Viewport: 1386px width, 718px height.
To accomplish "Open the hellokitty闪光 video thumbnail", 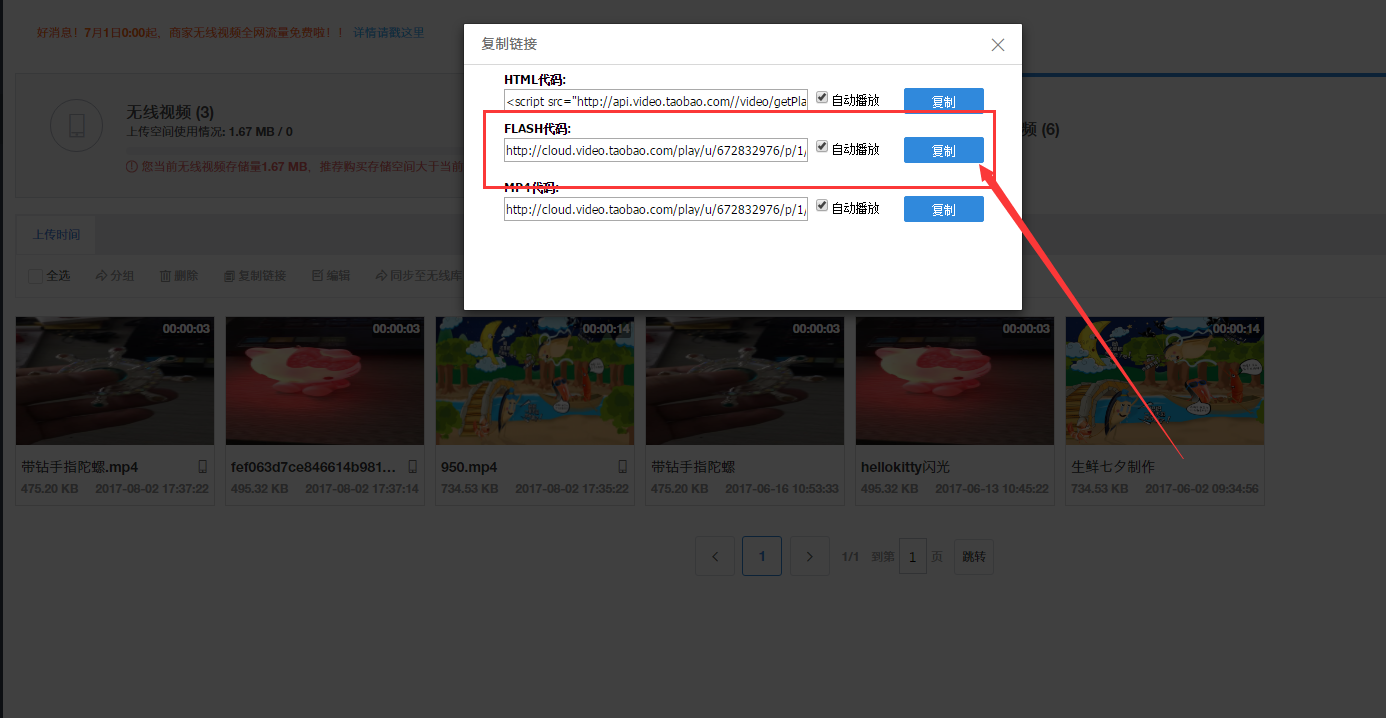I will [x=955, y=381].
